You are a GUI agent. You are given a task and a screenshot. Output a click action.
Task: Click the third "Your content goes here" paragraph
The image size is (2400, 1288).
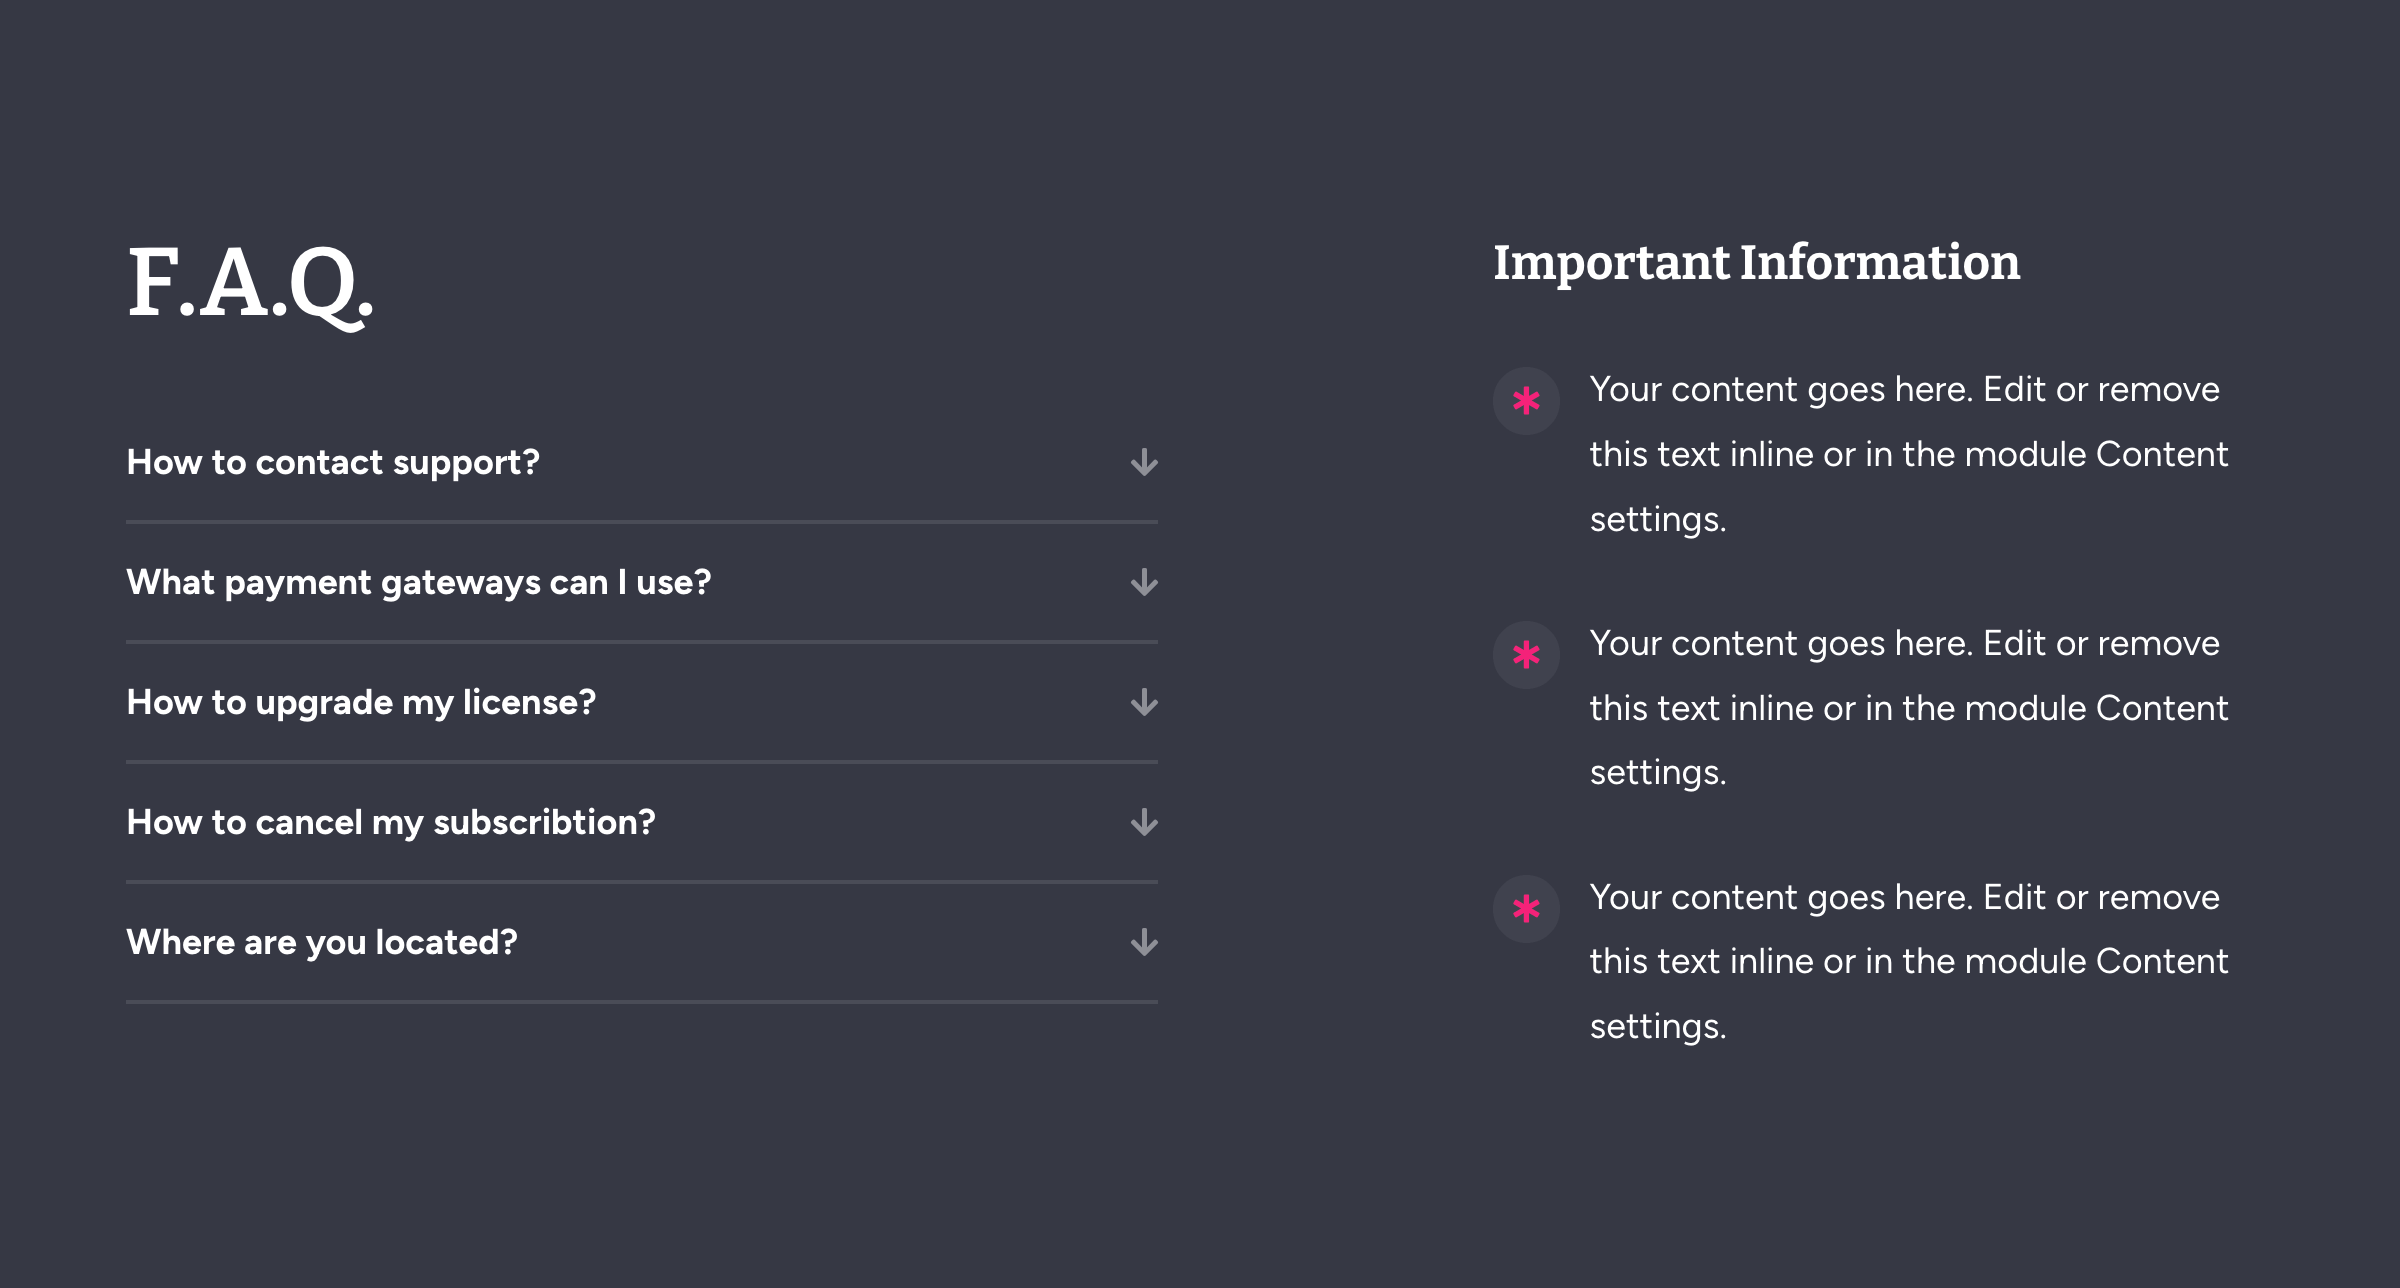click(x=1909, y=962)
